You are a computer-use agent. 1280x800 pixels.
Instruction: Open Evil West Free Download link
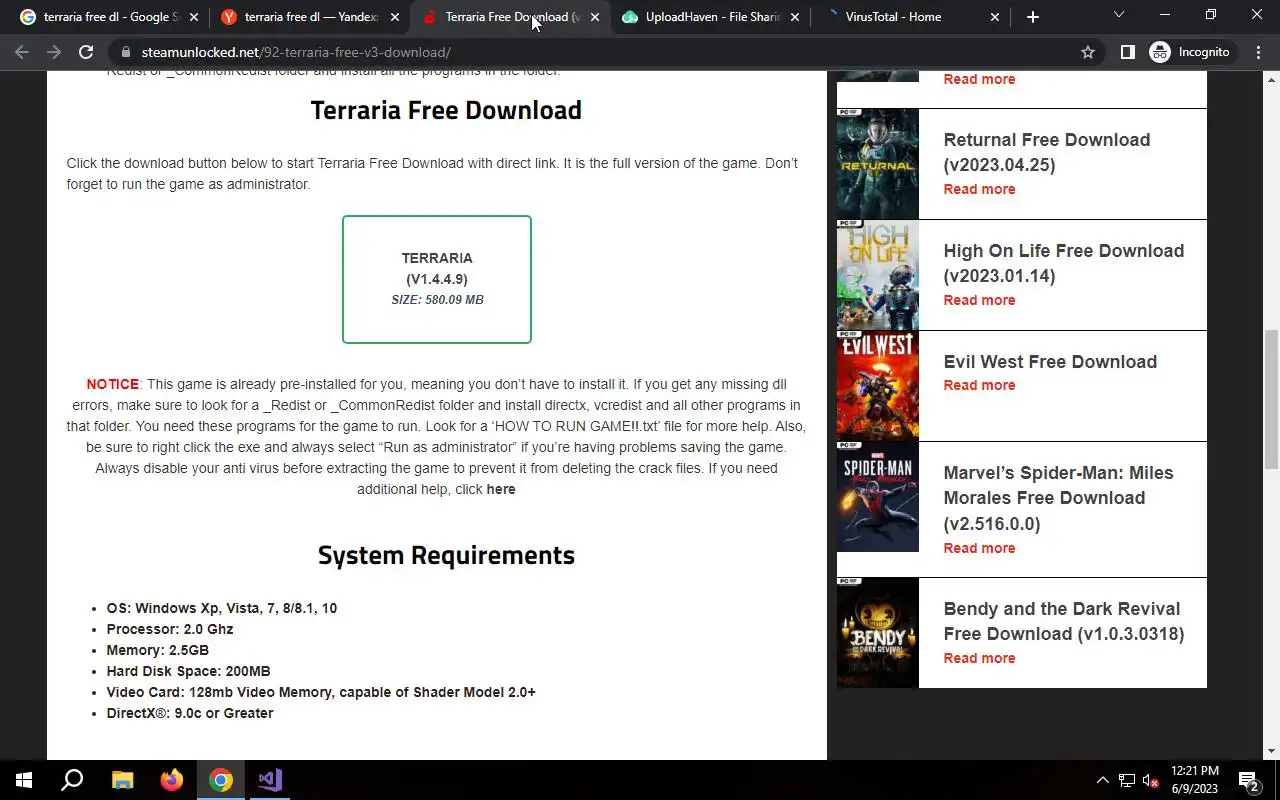pyautogui.click(x=1050, y=362)
